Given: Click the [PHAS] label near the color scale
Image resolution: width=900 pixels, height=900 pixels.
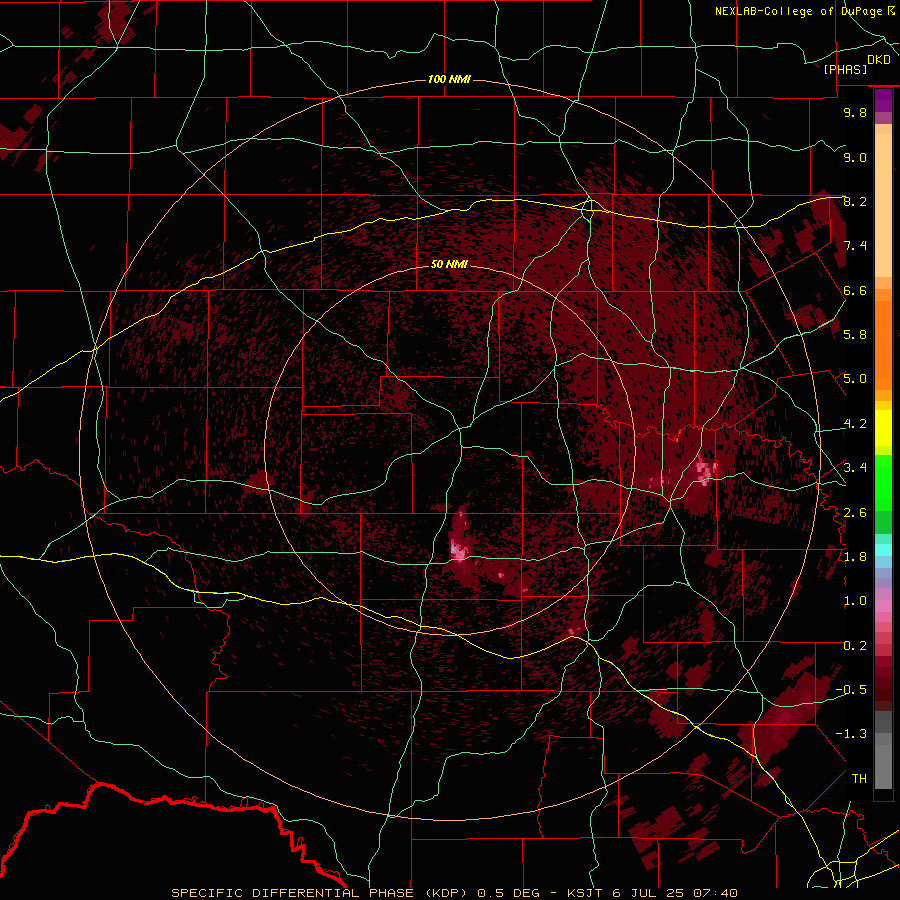Looking at the screenshot, I should 845,69.
